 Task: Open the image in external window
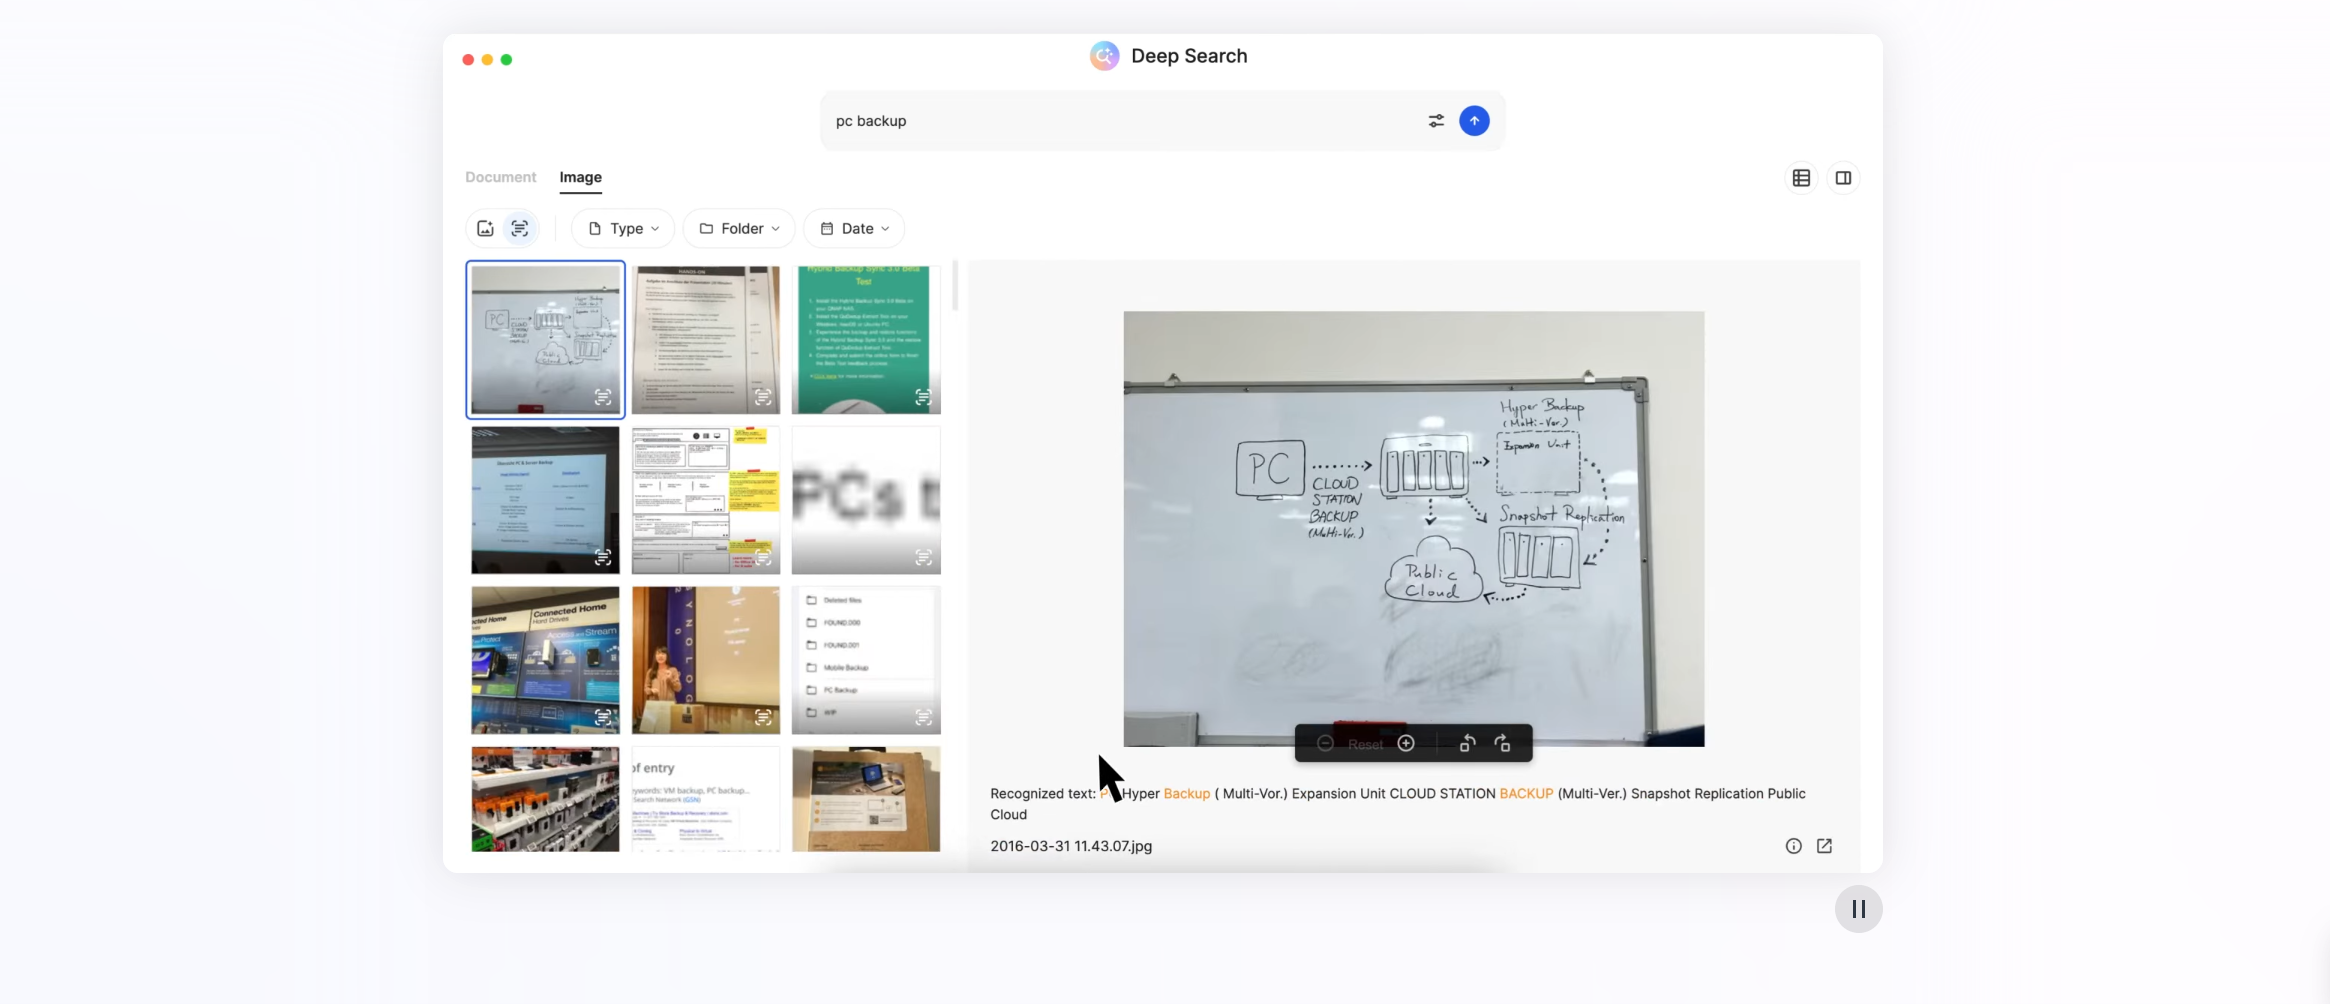click(x=1824, y=846)
